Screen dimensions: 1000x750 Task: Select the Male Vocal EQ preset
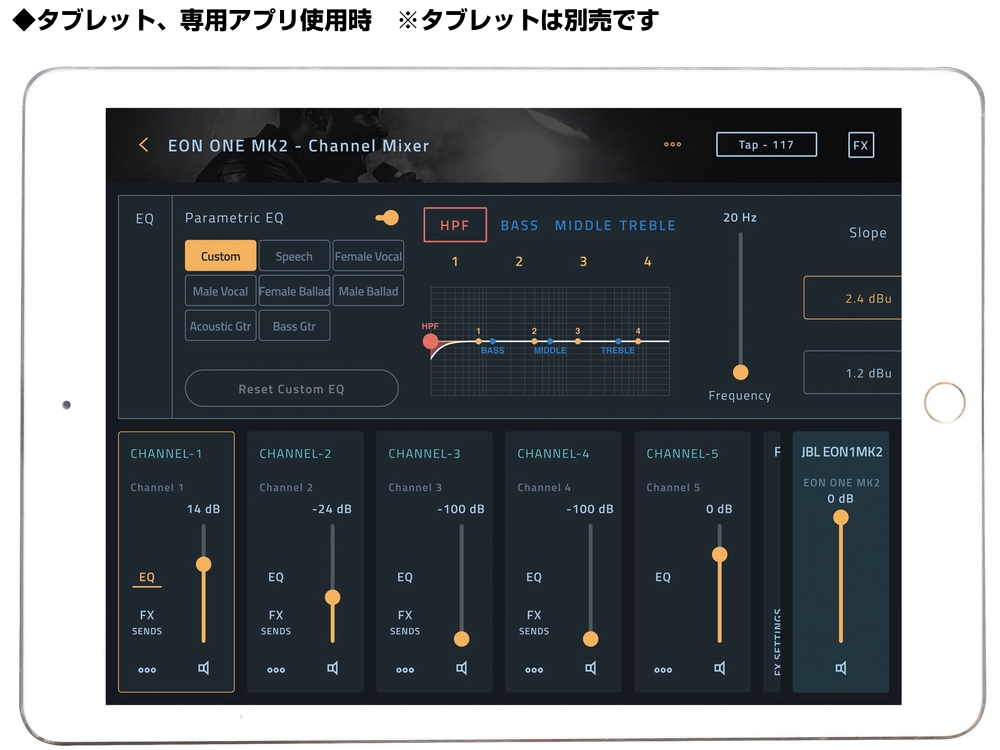pyautogui.click(x=221, y=291)
